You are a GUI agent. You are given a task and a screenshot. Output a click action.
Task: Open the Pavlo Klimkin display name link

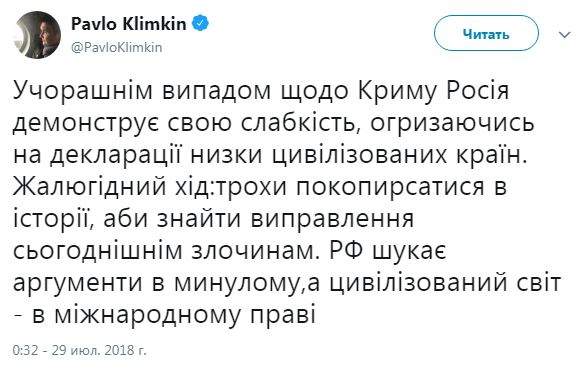pos(128,24)
